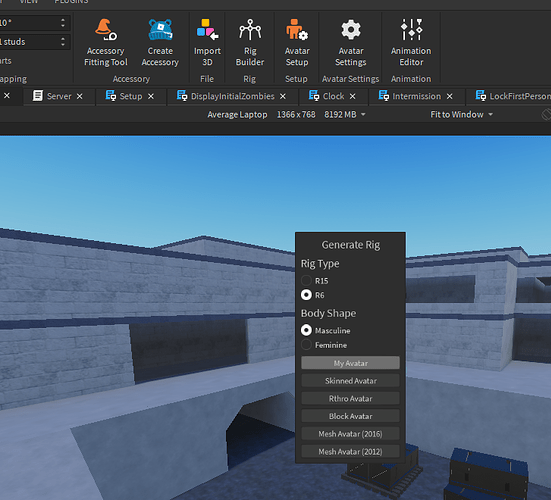The width and height of the screenshot is (551, 500).
Task: Insert Mesh Avatar (2016) rig
Action: click(x=350, y=434)
